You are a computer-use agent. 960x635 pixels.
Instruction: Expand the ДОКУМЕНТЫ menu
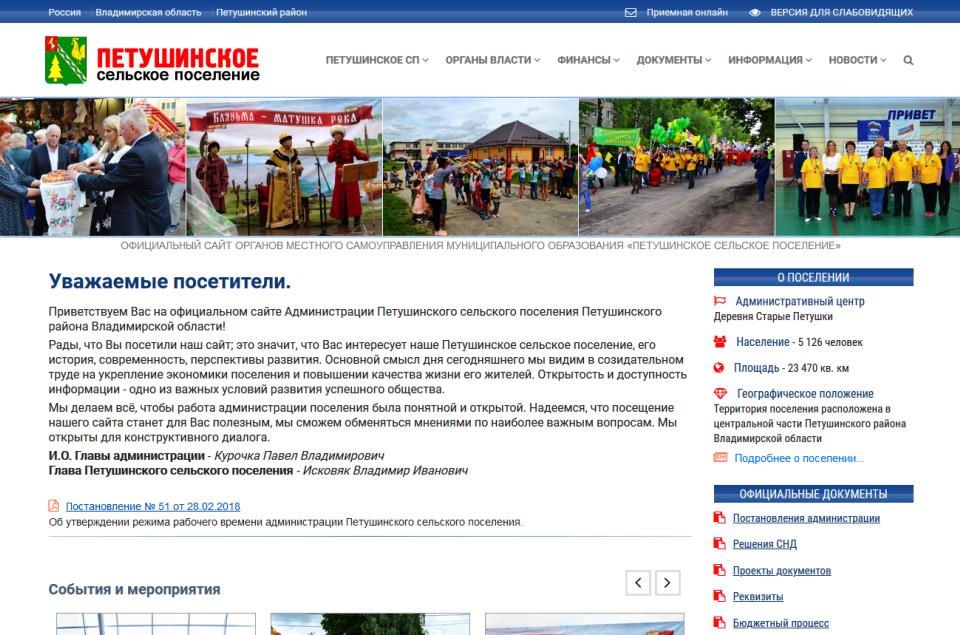coord(673,60)
